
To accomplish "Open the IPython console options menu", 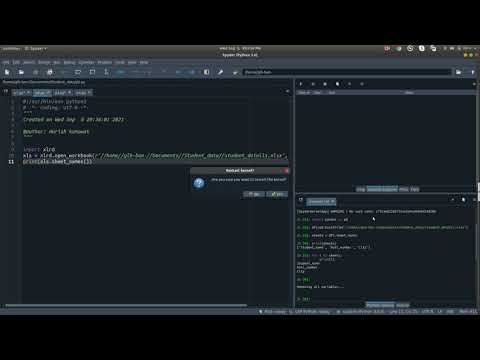I will (x=474, y=200).
